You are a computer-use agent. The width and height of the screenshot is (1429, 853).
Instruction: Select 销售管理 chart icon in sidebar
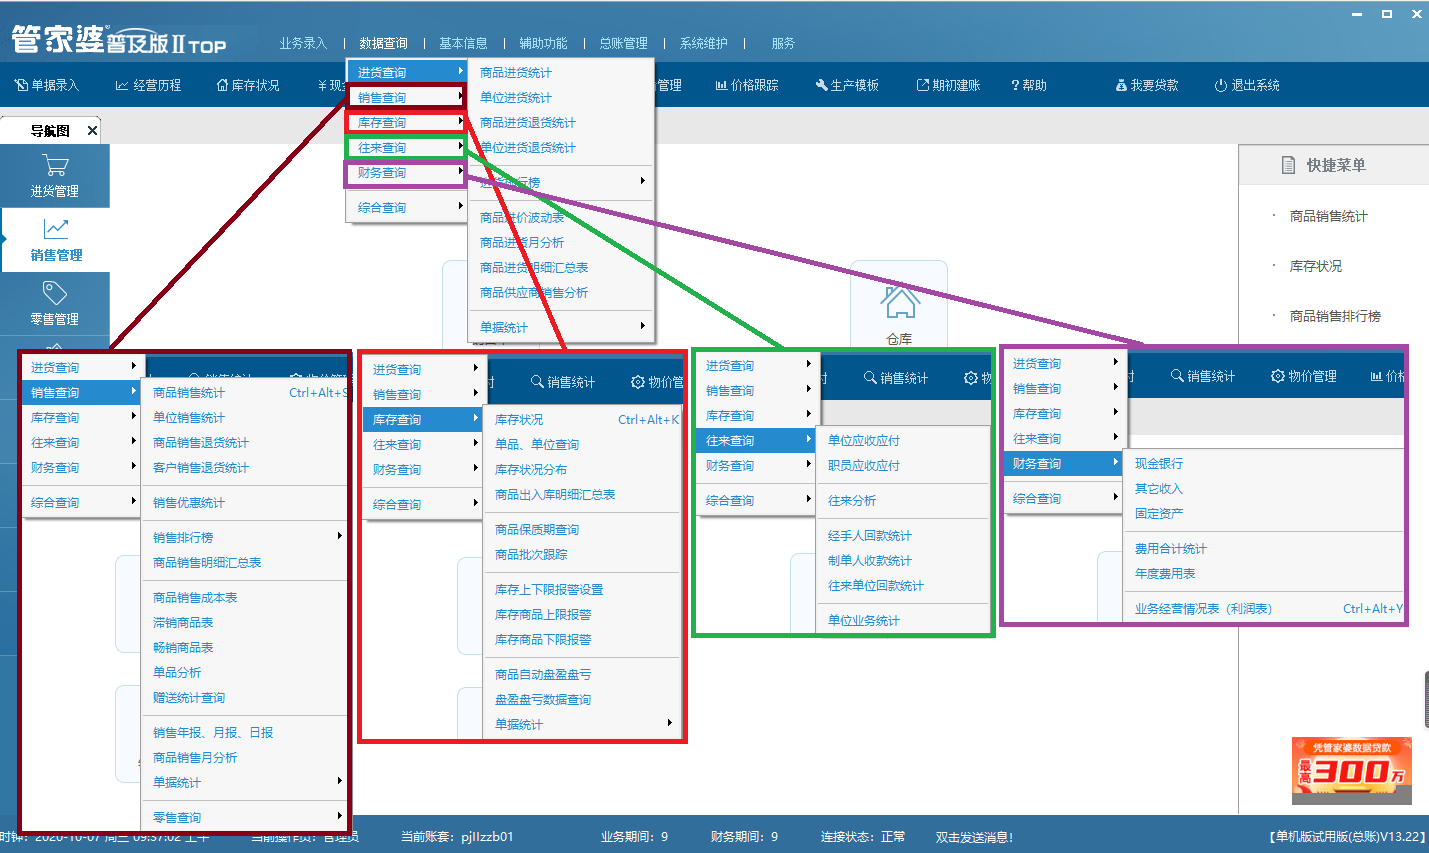pos(55,240)
